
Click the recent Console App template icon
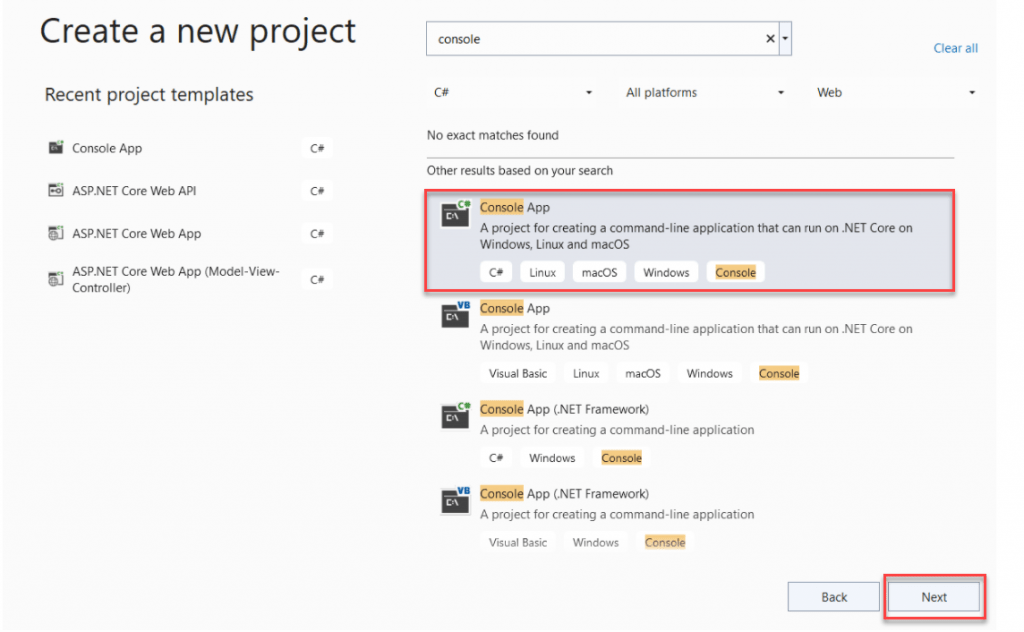56,148
